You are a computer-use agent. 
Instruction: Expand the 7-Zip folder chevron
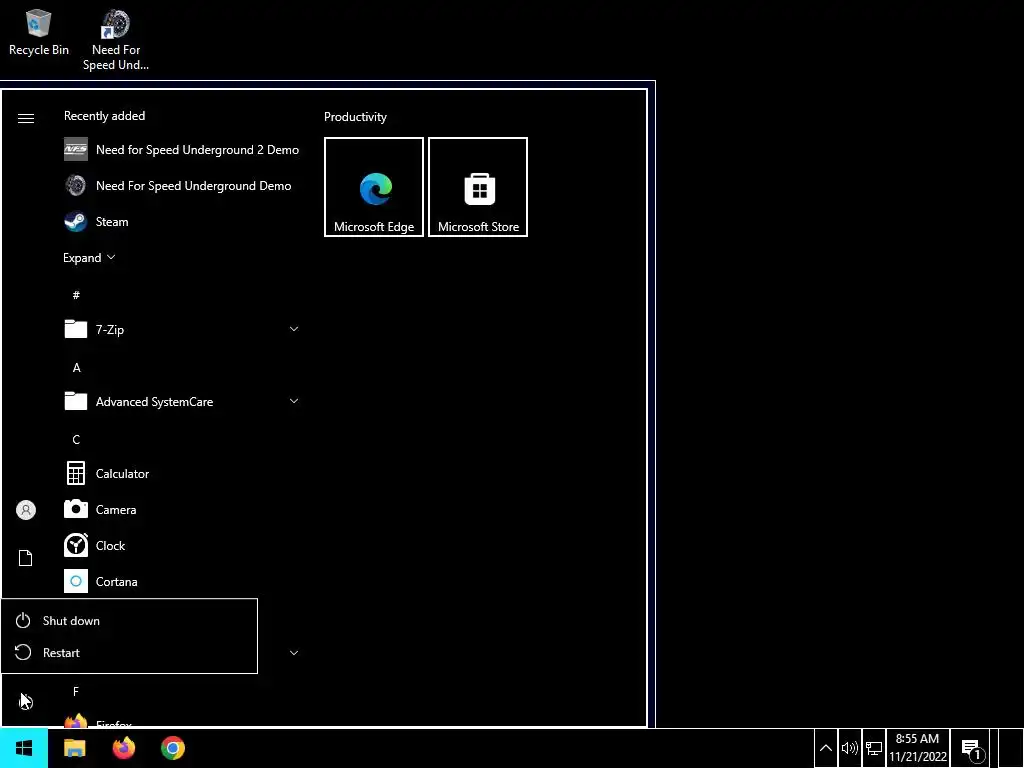294,329
